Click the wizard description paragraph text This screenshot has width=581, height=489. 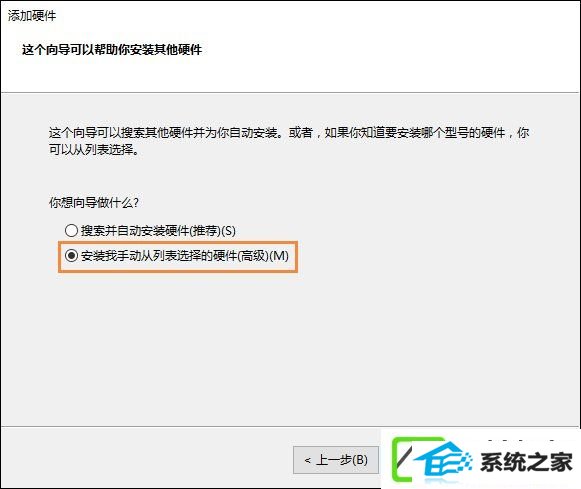coord(289,141)
